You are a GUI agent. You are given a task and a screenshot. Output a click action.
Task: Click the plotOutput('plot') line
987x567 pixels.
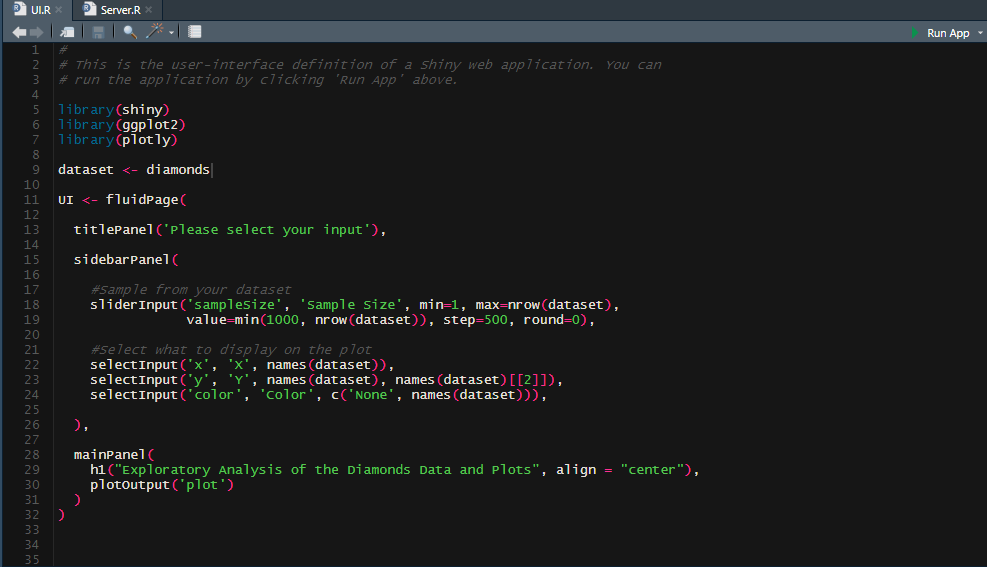[162, 485]
